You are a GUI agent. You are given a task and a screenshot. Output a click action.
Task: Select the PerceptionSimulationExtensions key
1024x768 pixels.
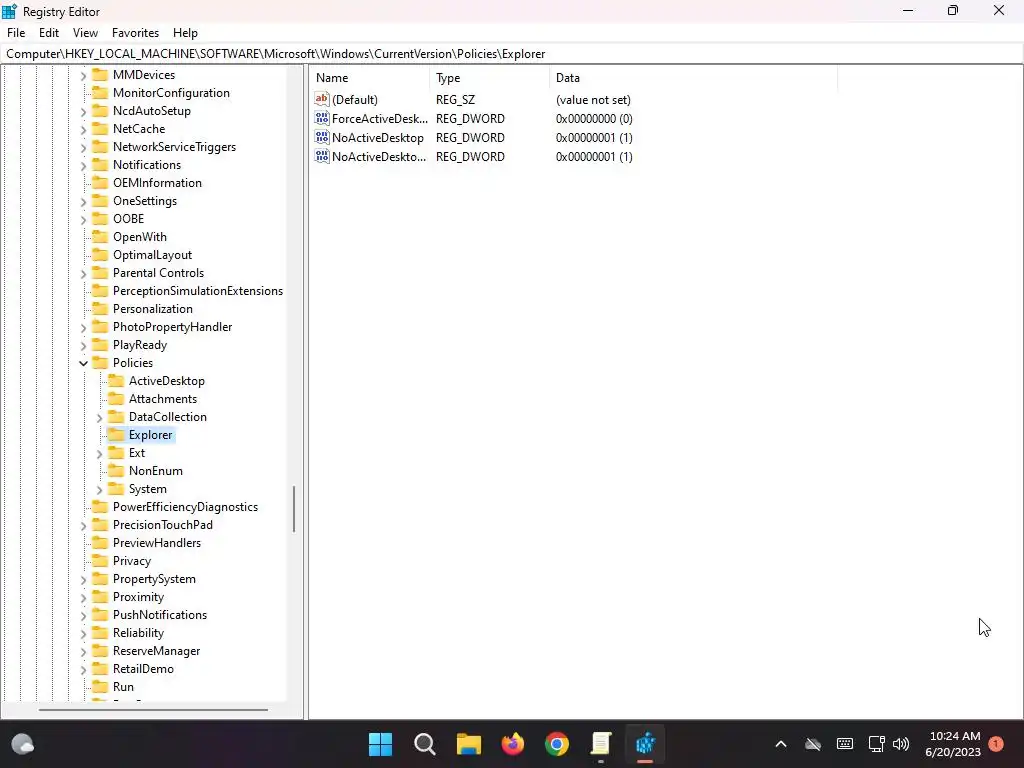[198, 291]
